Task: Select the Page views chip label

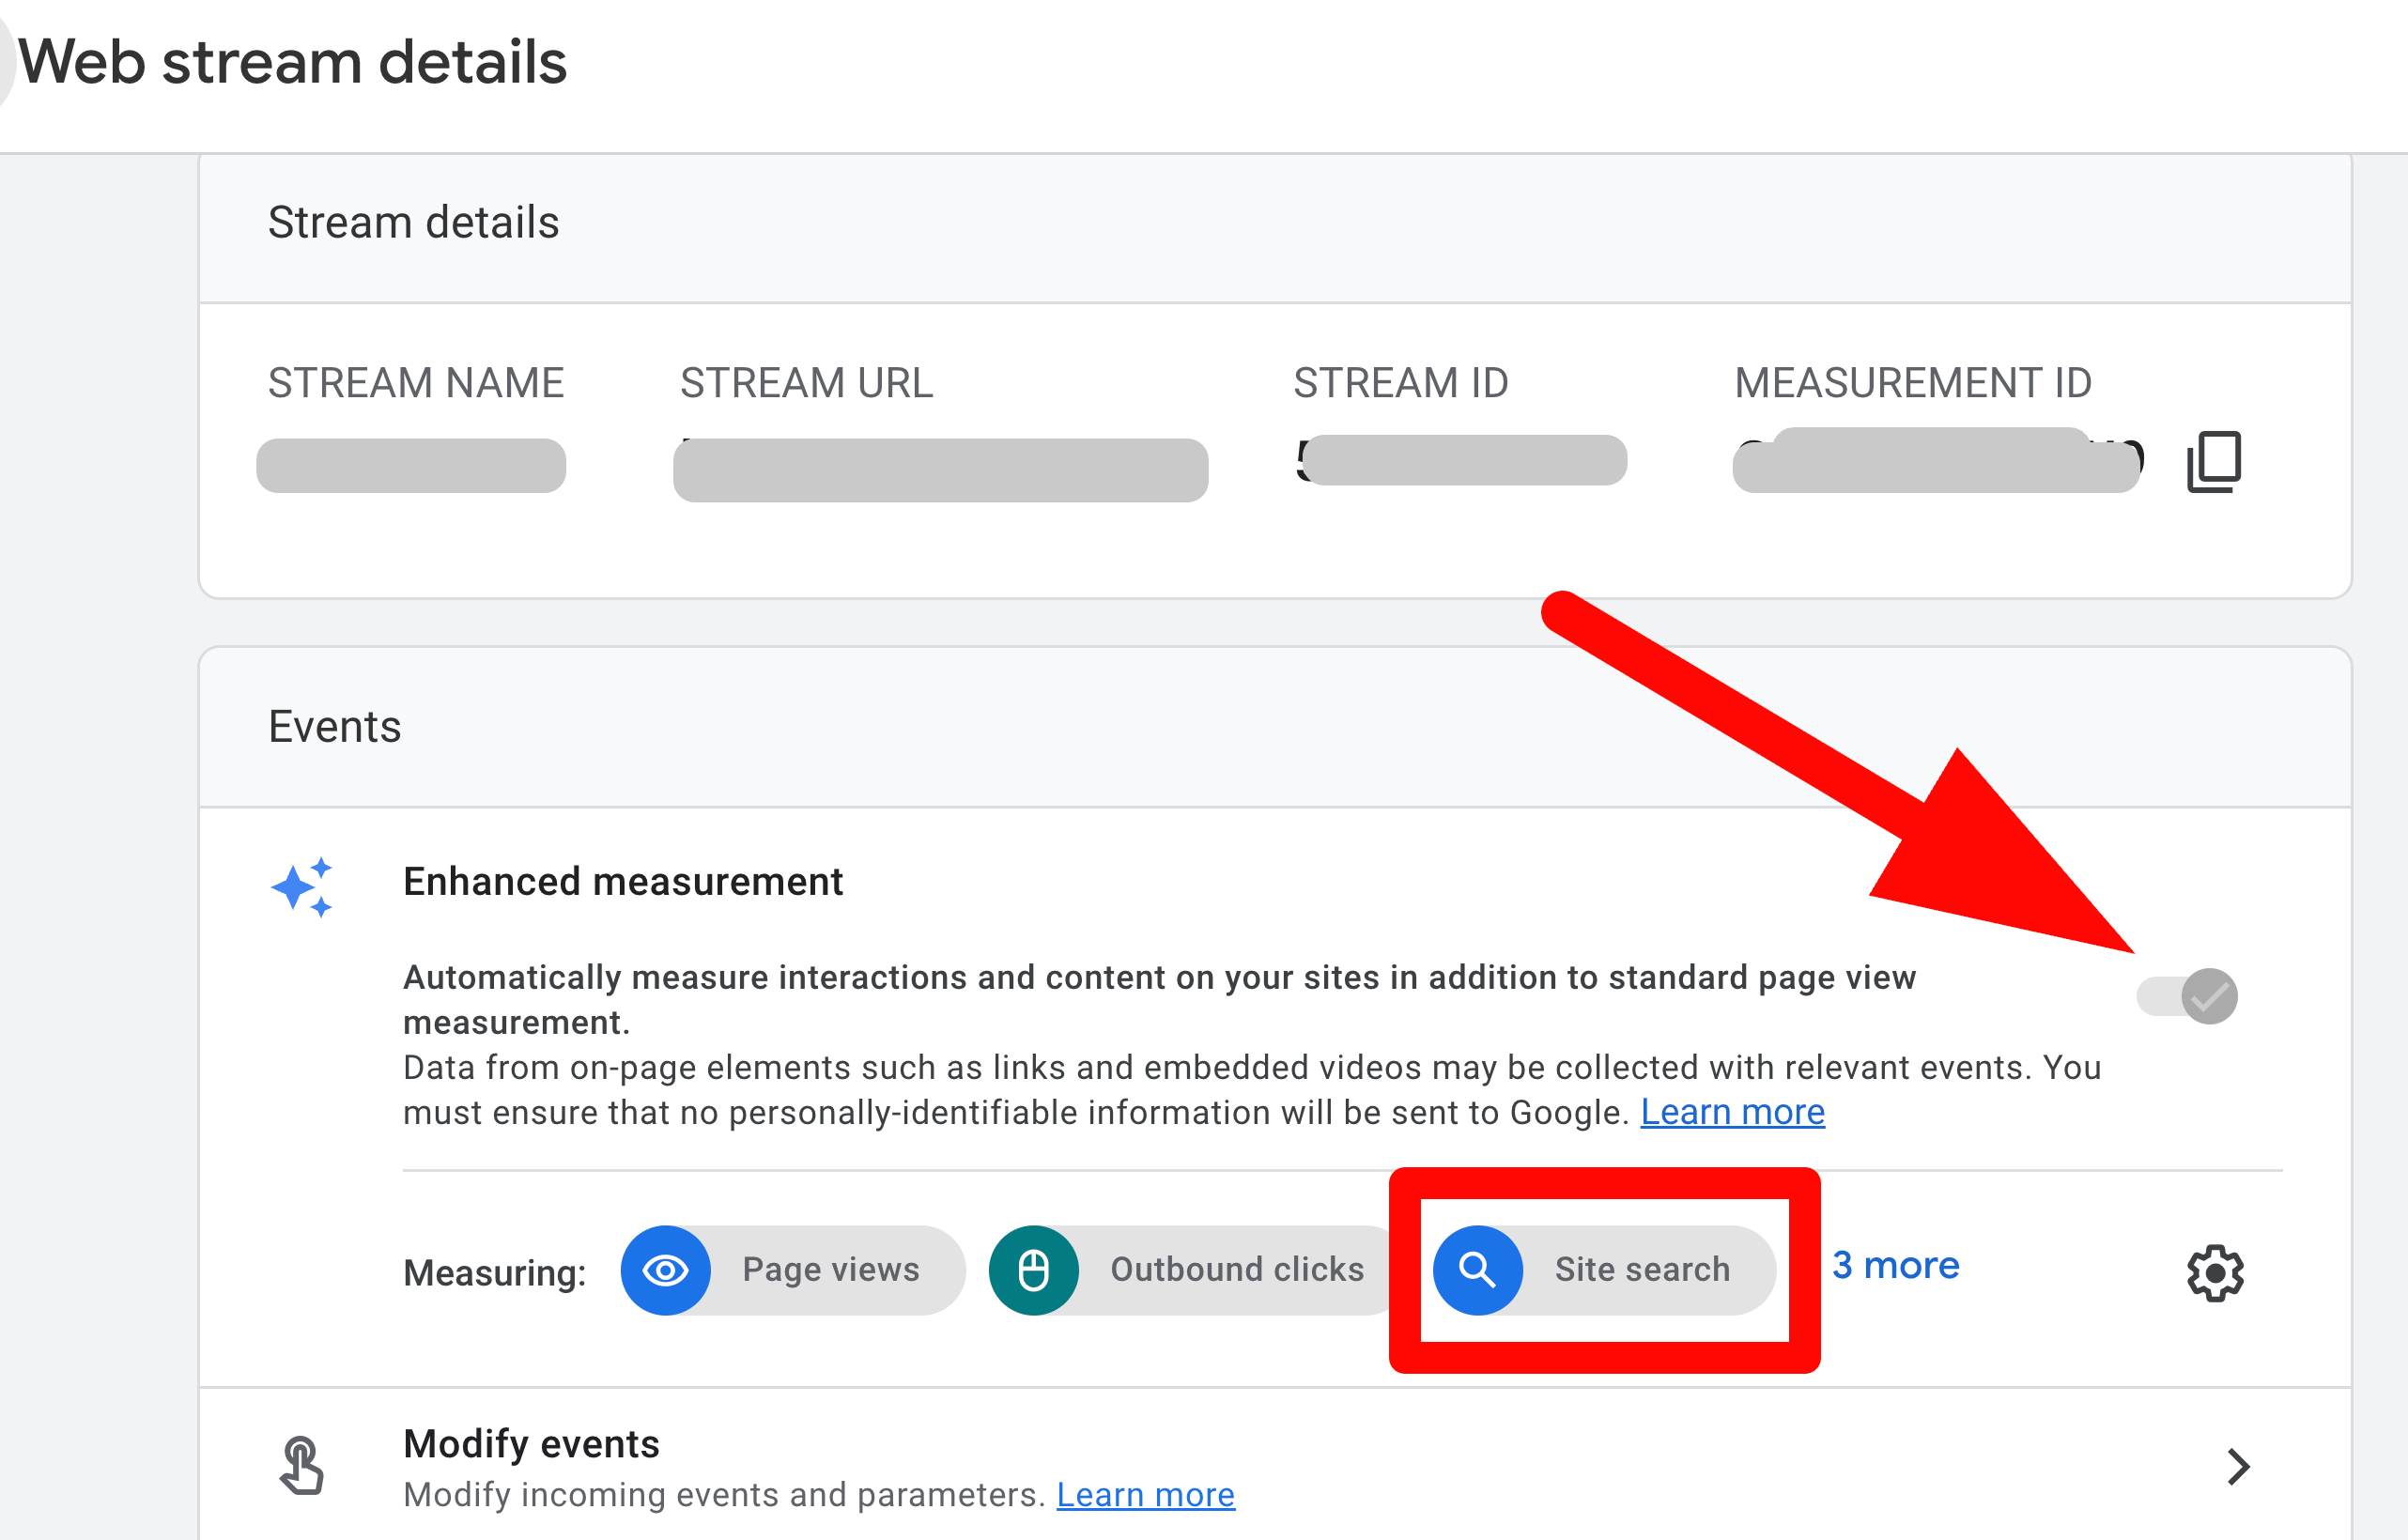Action: [x=830, y=1270]
